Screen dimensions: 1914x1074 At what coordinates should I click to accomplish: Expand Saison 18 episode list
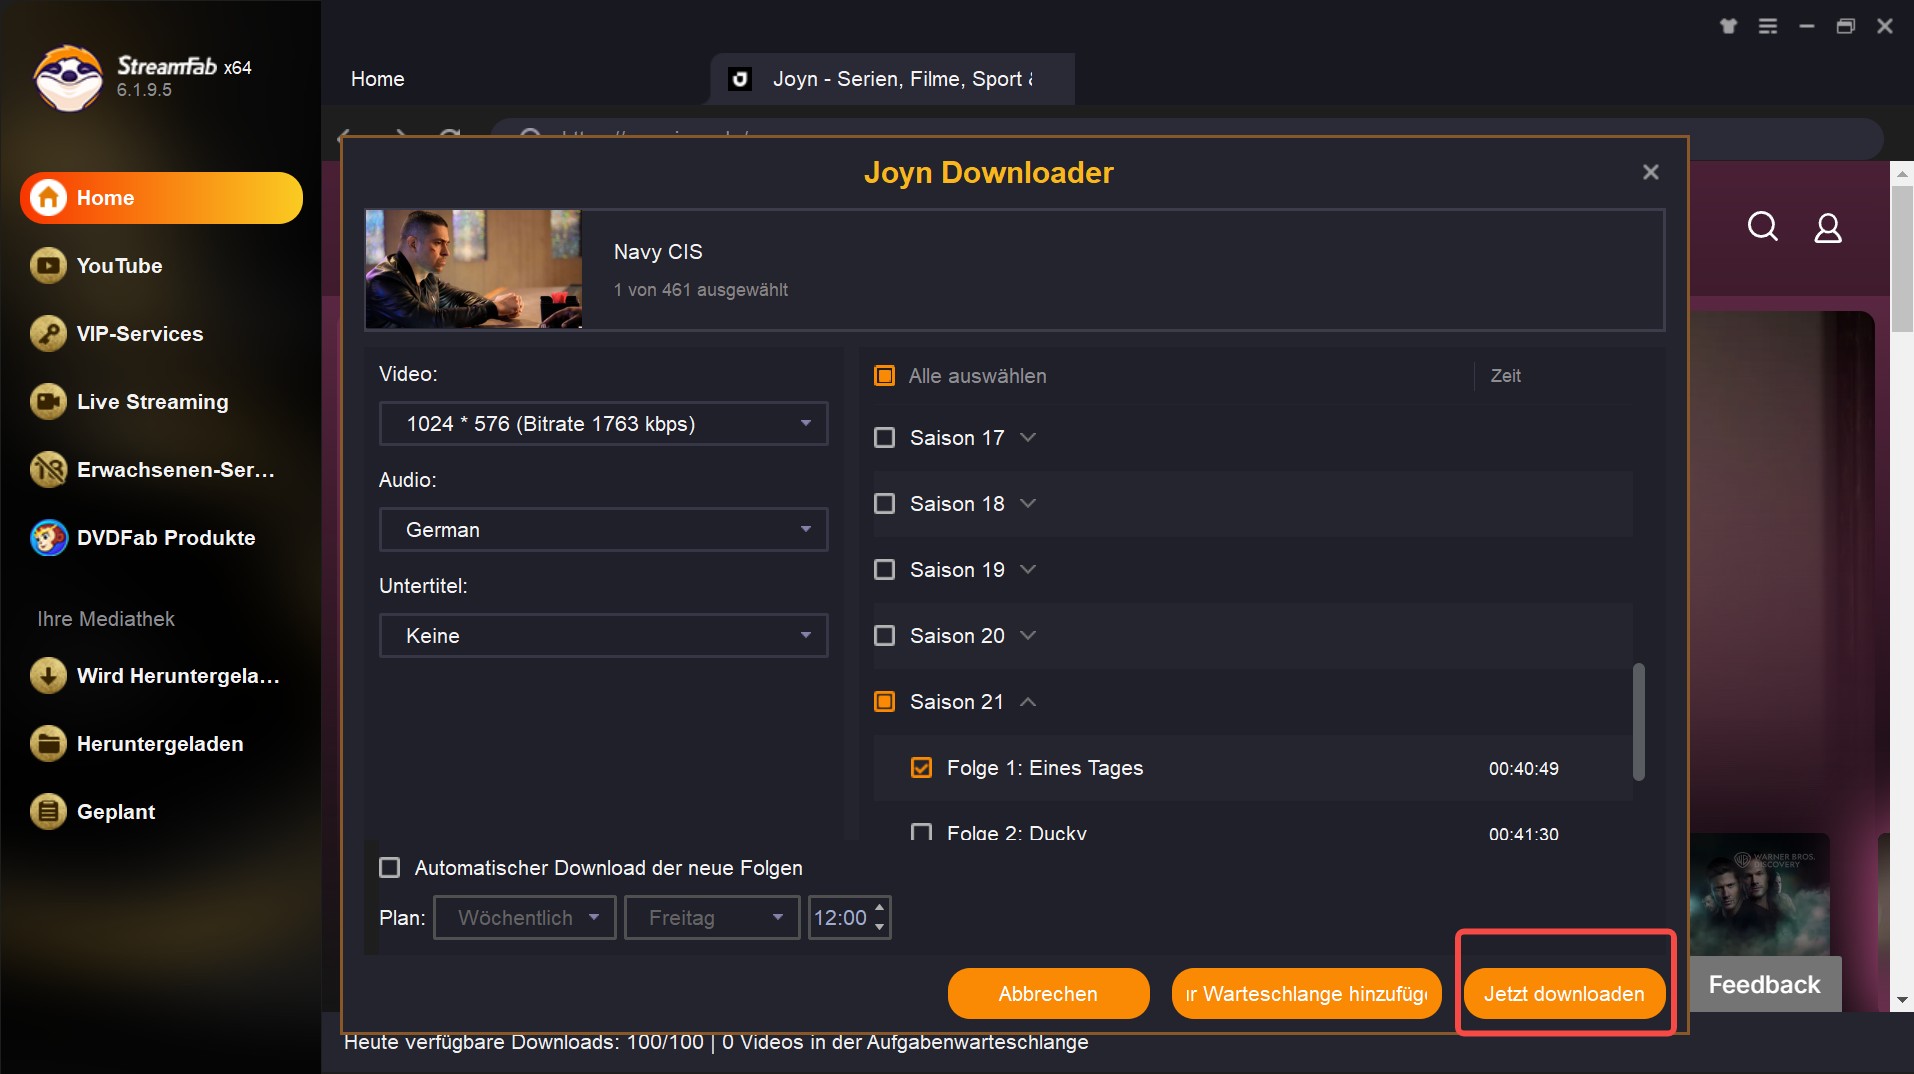[1028, 504]
